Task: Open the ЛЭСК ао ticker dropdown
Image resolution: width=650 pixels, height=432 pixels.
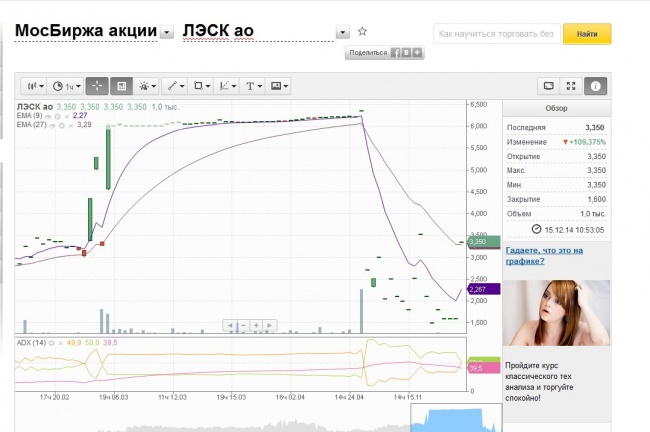Action: pyautogui.click(x=343, y=32)
